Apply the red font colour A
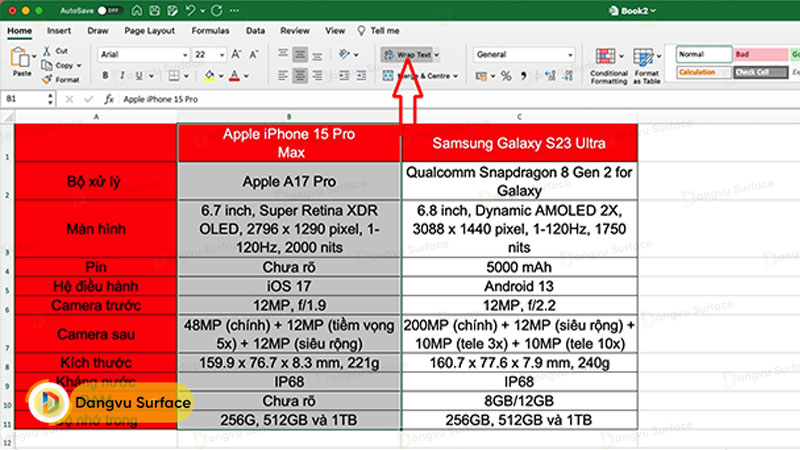 point(234,76)
